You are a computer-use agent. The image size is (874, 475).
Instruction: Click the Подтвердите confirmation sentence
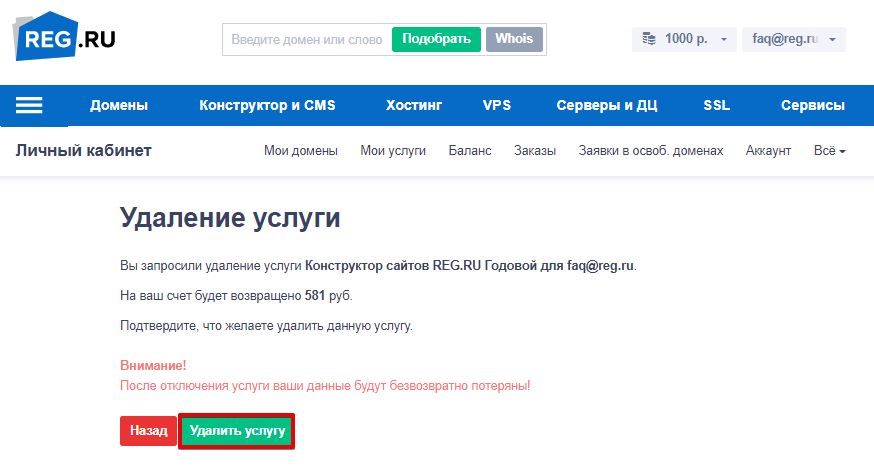tap(266, 326)
